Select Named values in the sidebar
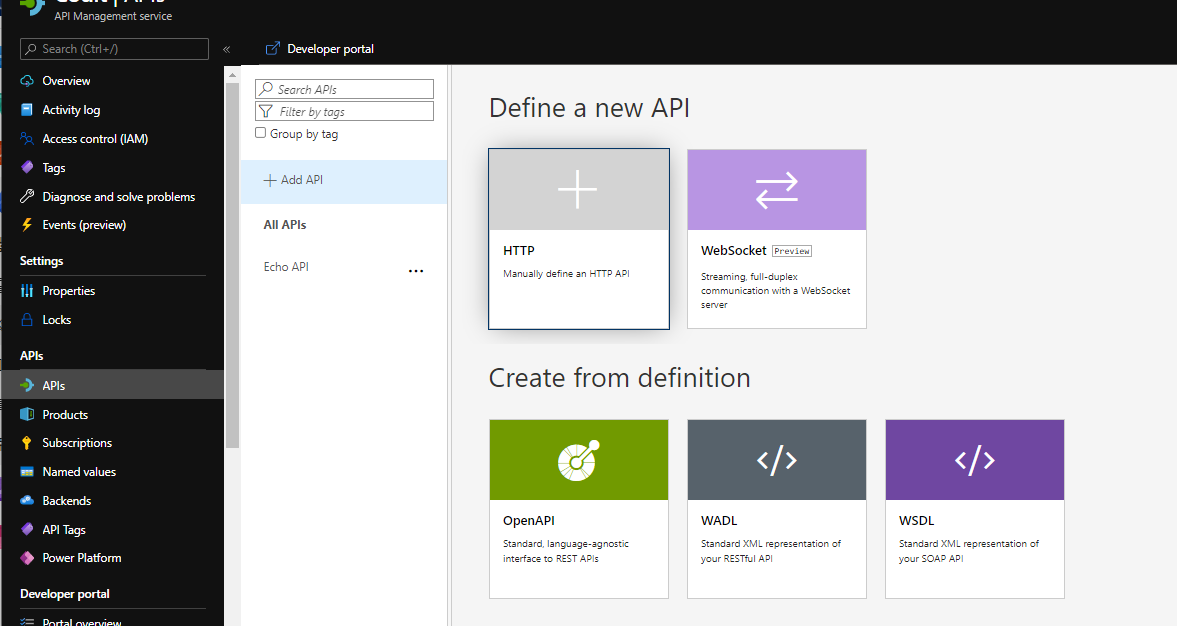The height and width of the screenshot is (626, 1177). 79,472
